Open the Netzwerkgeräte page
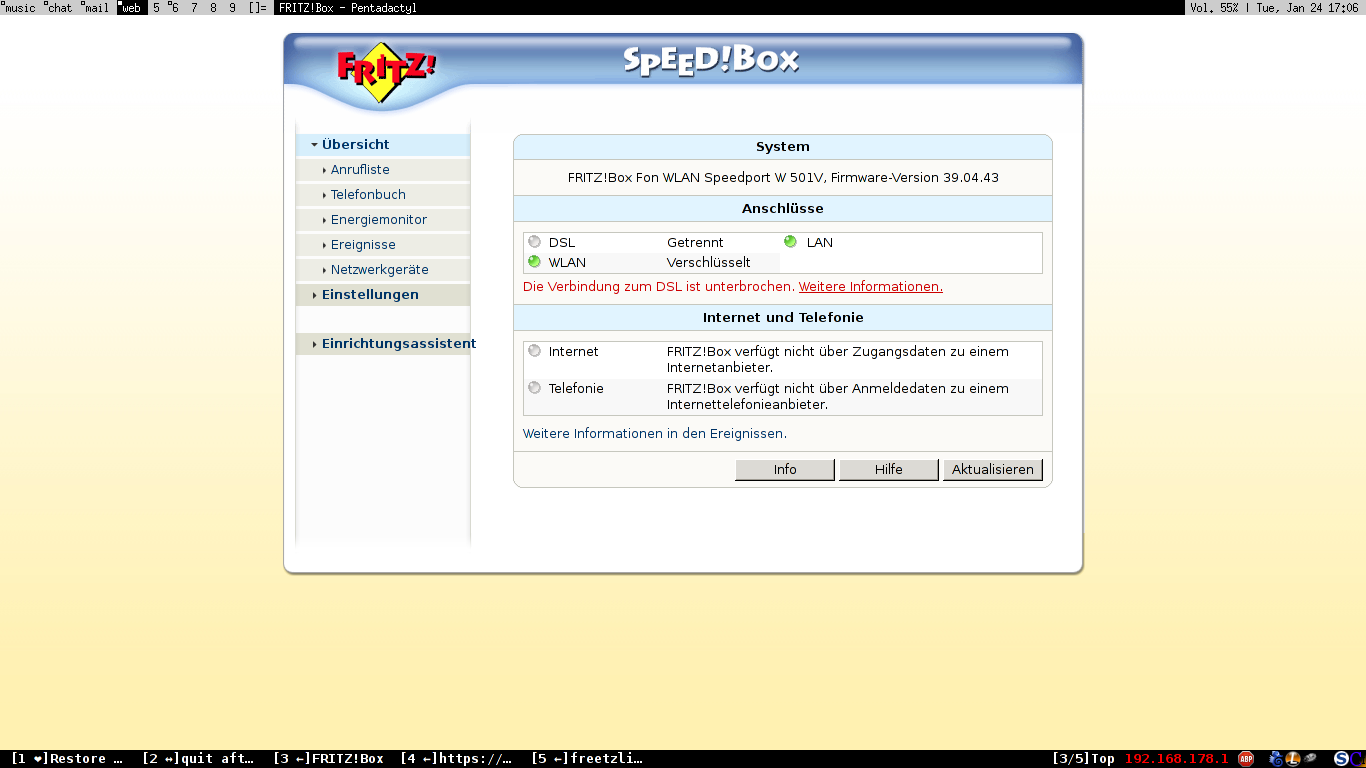Viewport: 1366px width, 768px height. tap(380, 270)
